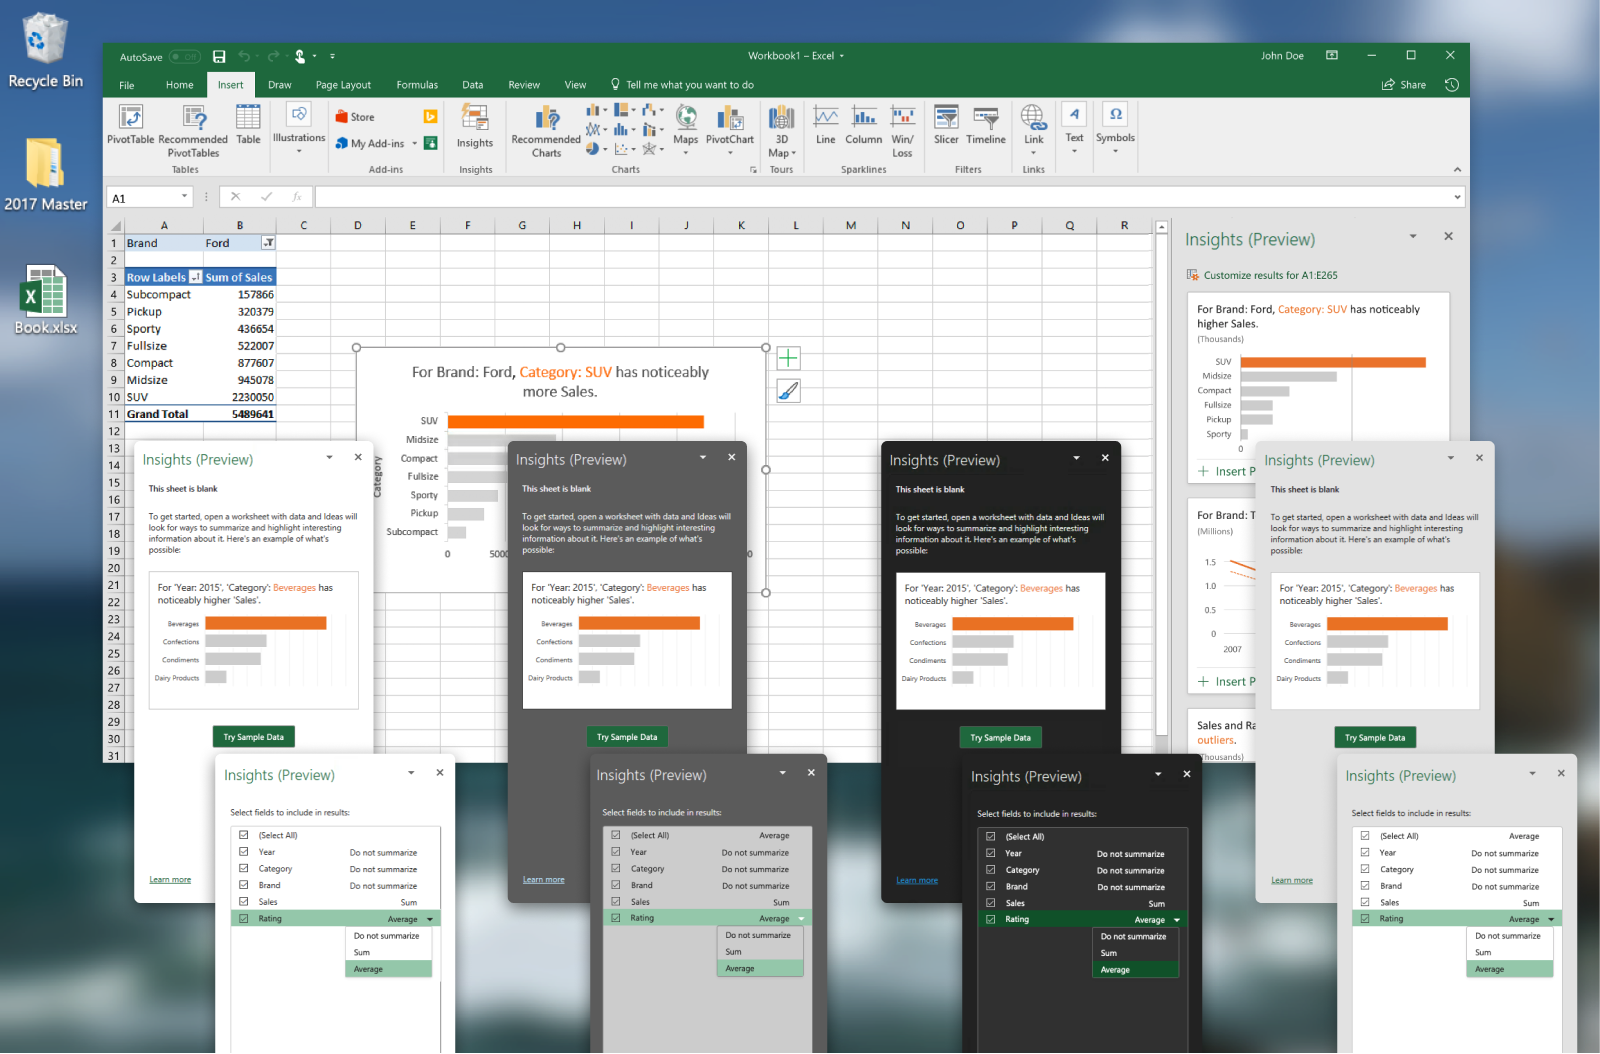Open the Rating Average dropdown in the black panel
The width and height of the screenshot is (1600, 1054).
1177,920
